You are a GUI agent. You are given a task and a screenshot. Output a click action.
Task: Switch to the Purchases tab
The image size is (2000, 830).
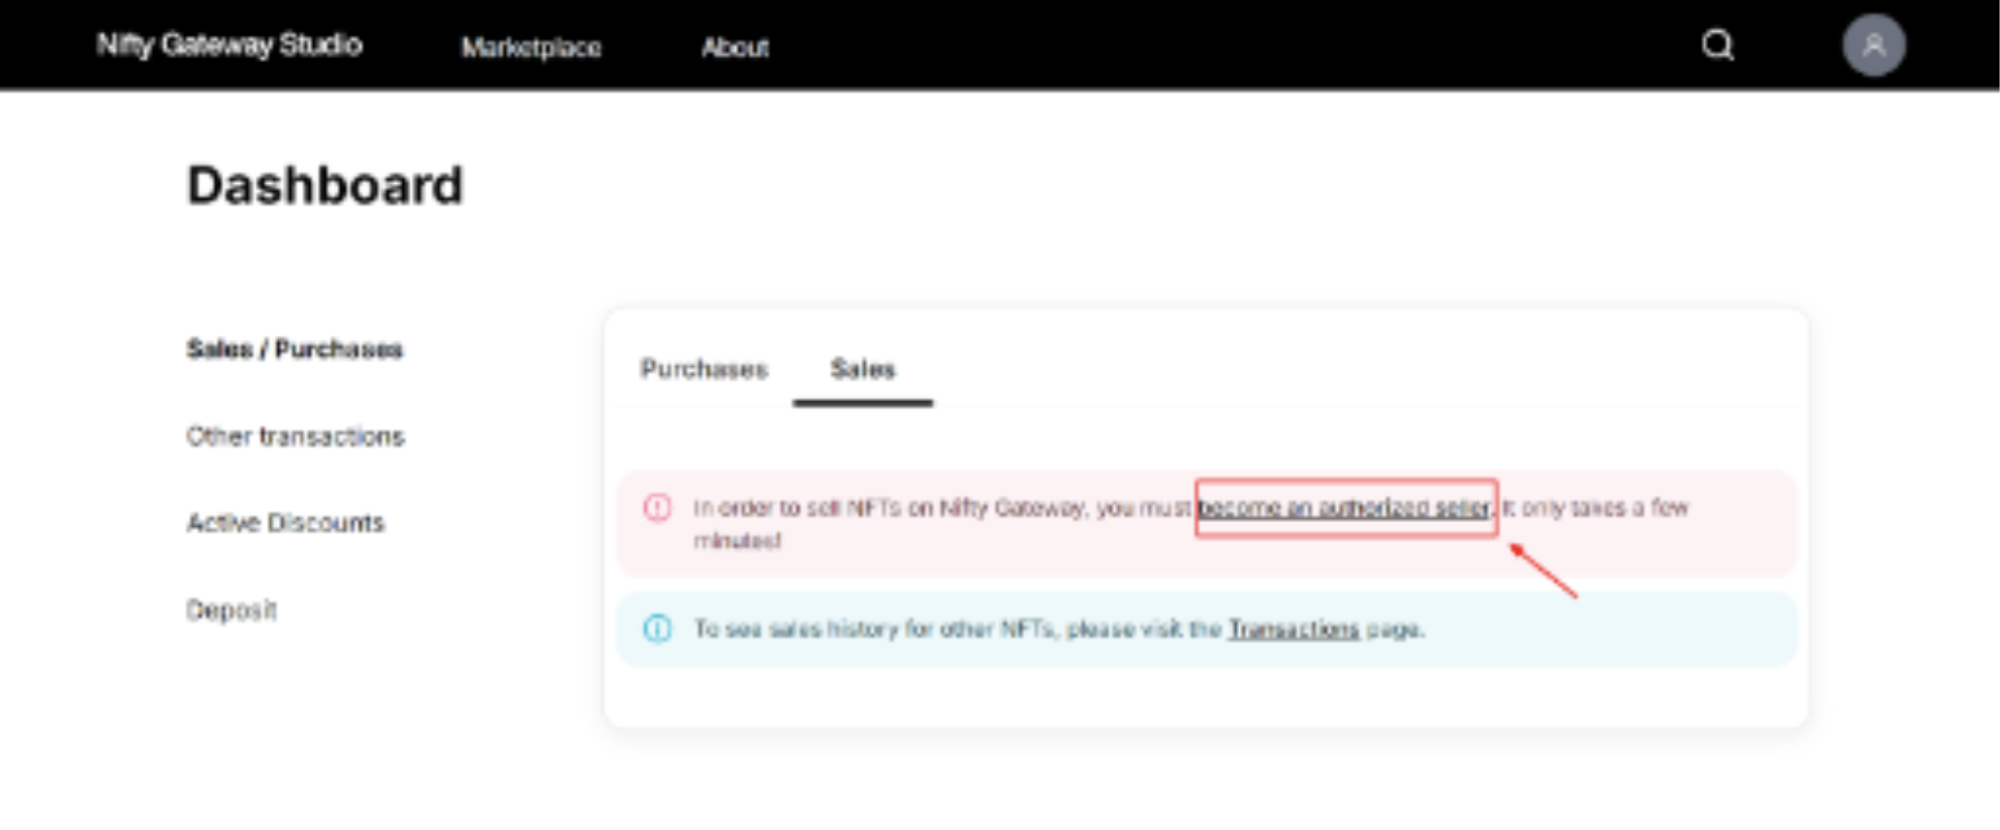pyautogui.click(x=704, y=369)
